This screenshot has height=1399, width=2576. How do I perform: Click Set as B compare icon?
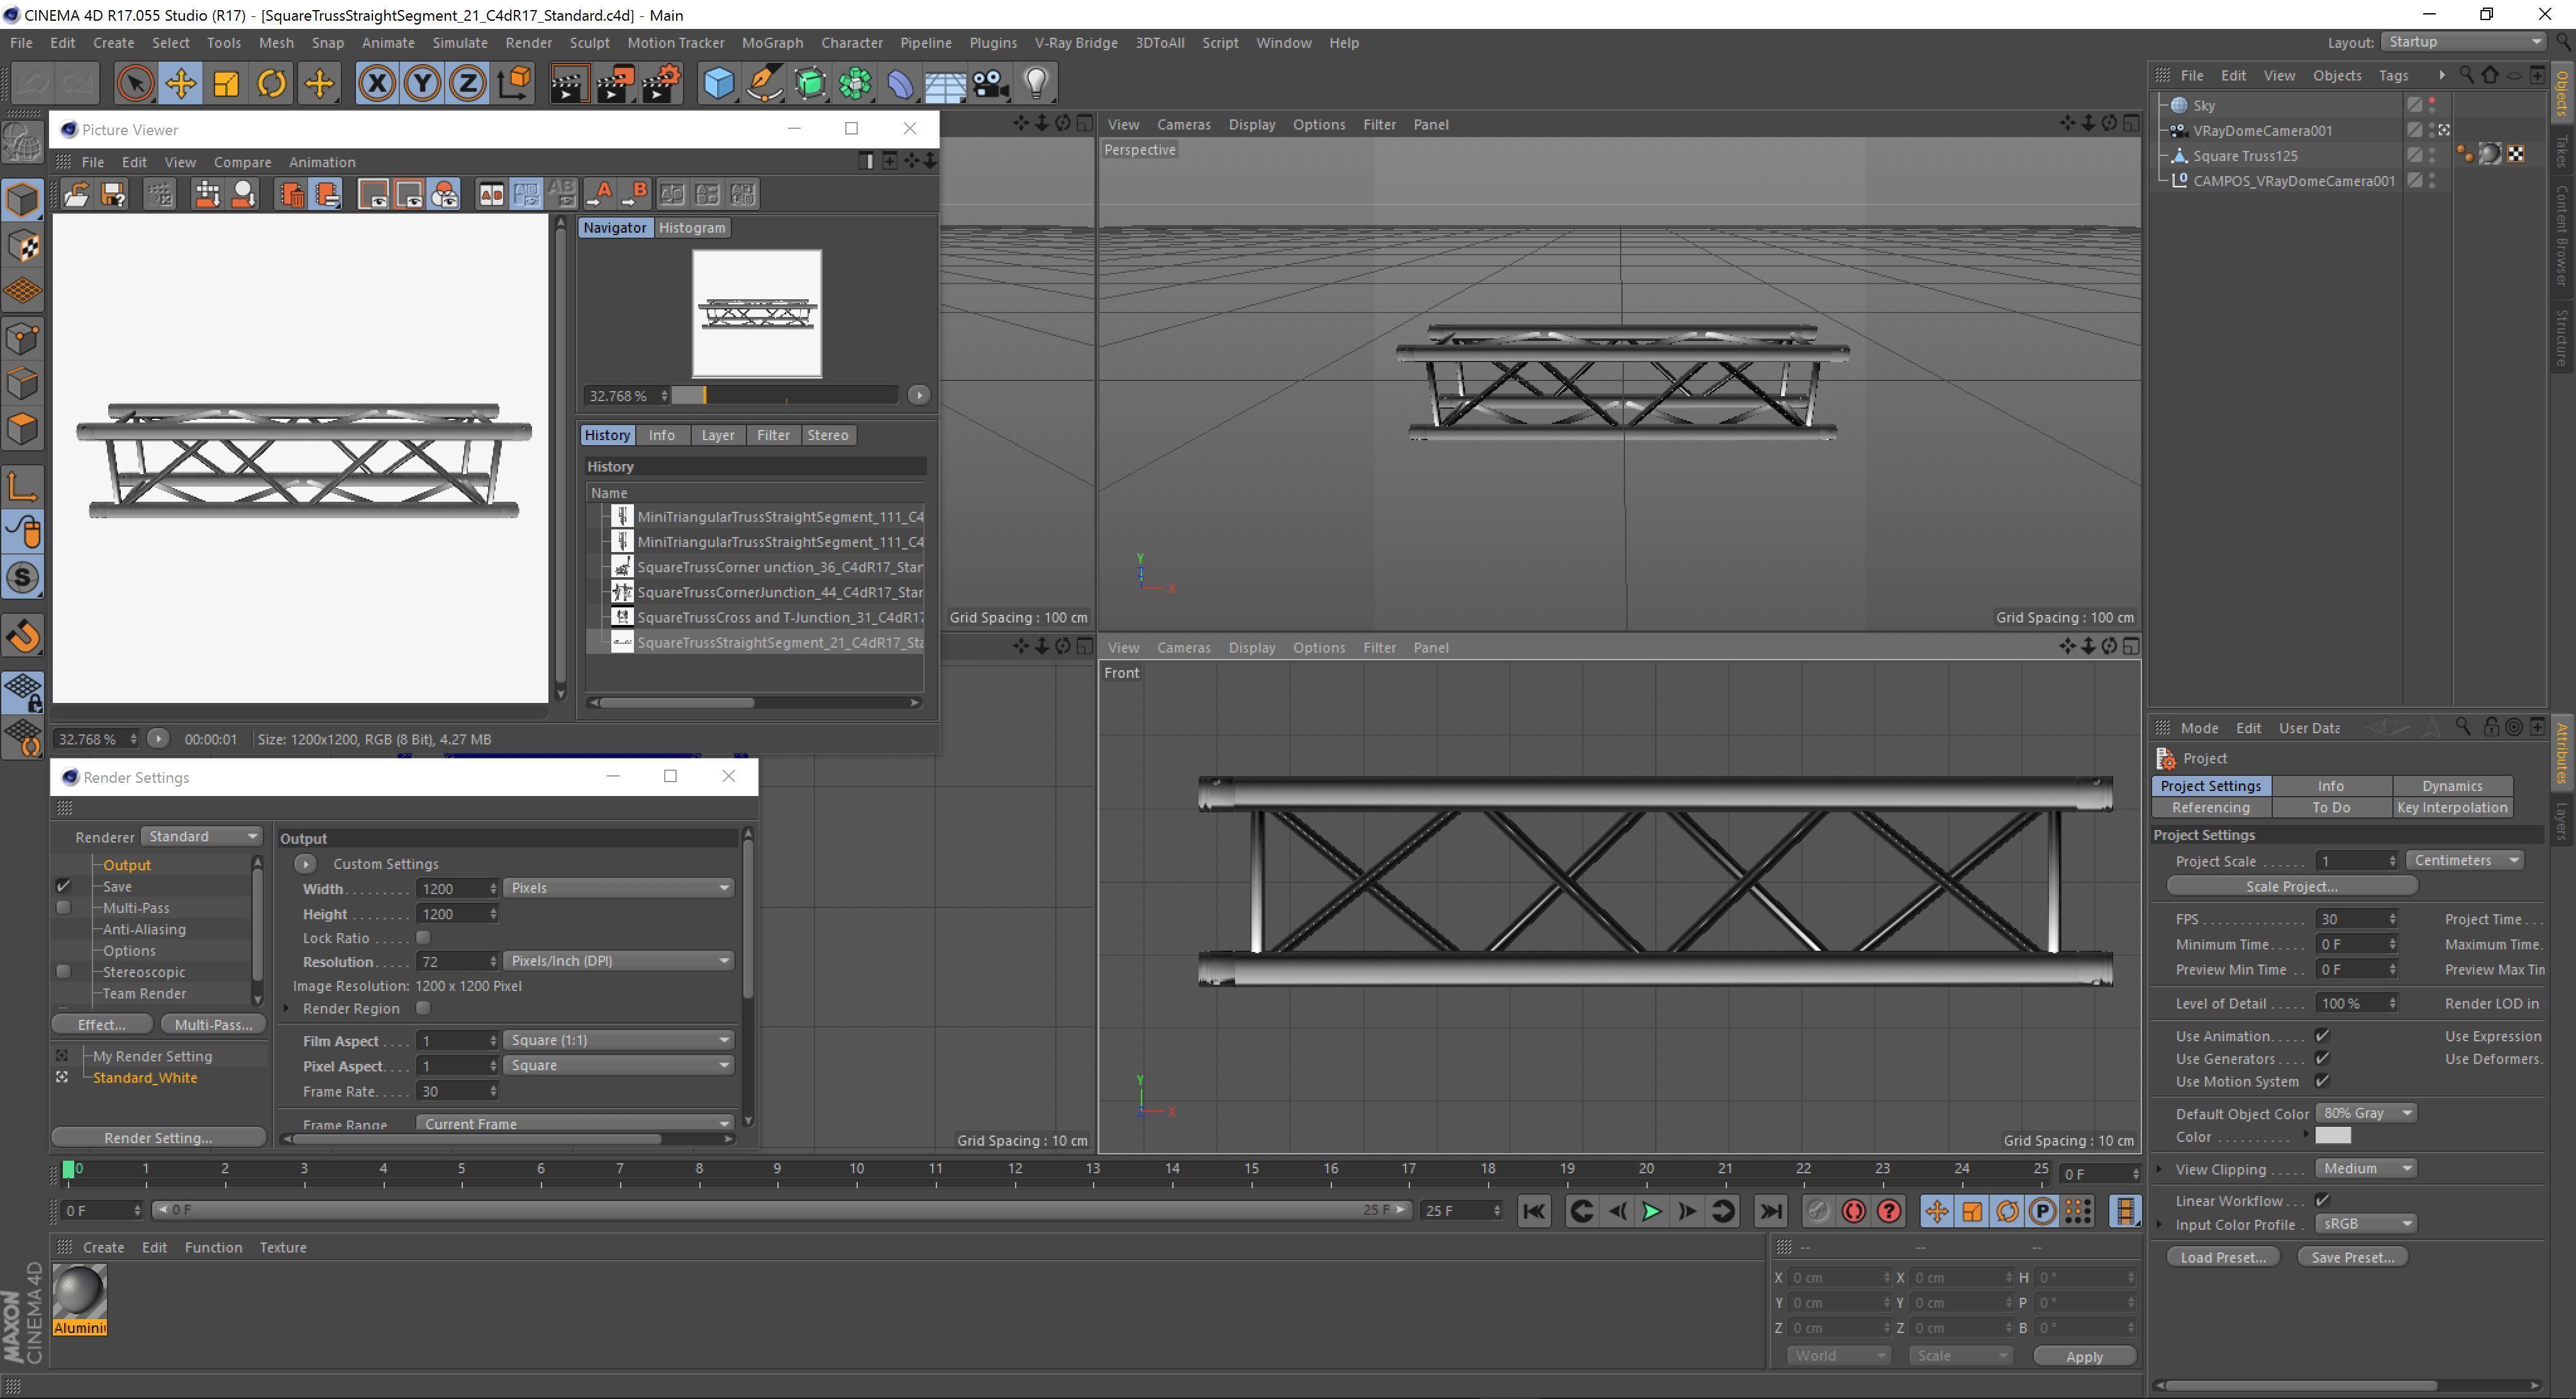point(635,195)
